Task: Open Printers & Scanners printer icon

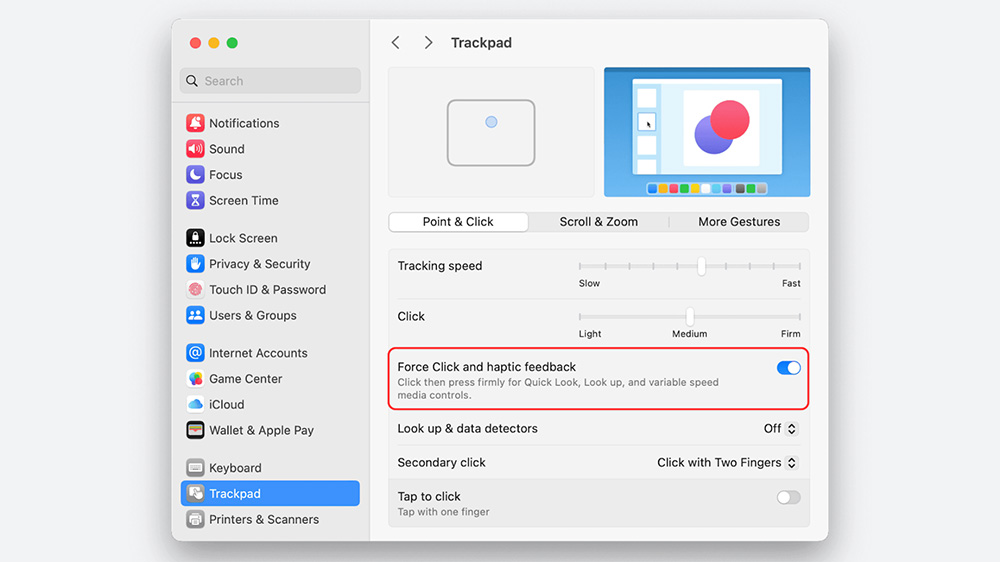Action: [x=195, y=519]
